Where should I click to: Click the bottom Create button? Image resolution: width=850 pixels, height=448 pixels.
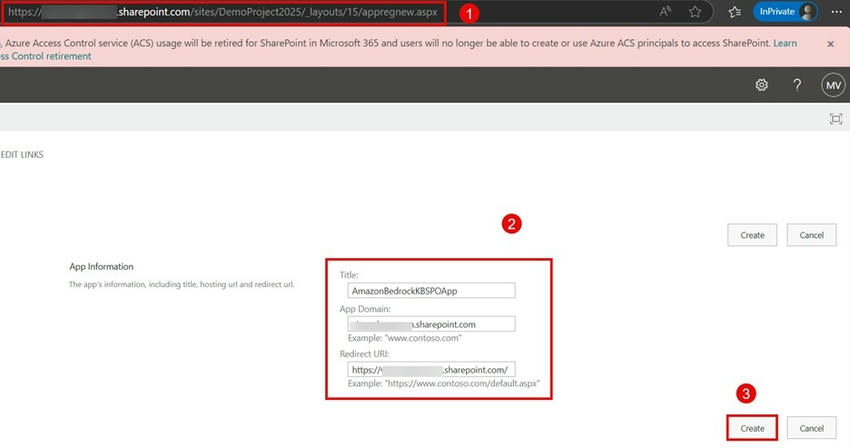click(x=752, y=428)
